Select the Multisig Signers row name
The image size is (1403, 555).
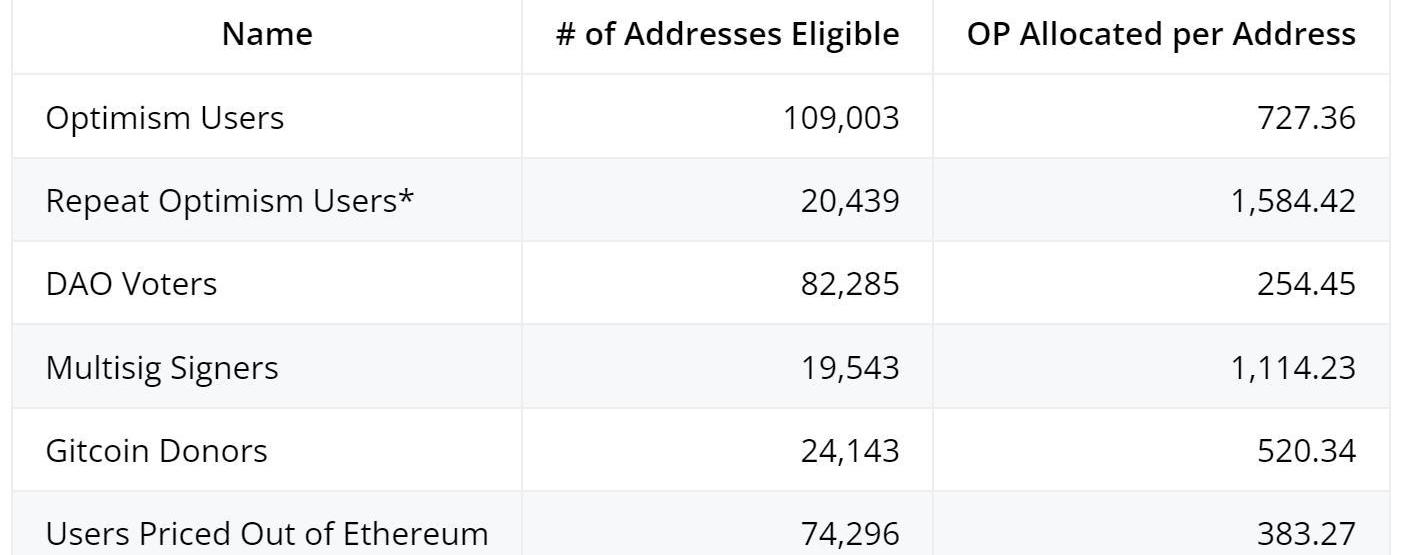[162, 368]
